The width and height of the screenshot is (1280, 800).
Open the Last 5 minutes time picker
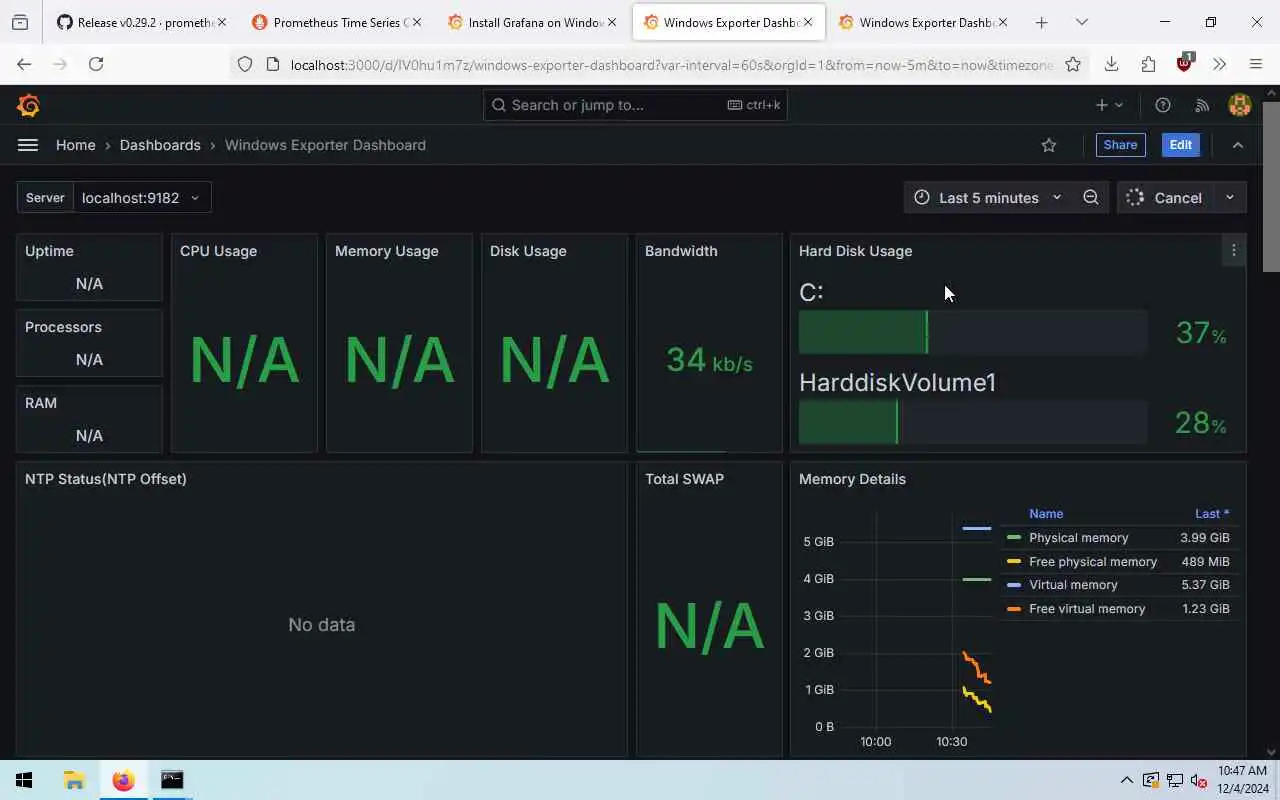(988, 198)
